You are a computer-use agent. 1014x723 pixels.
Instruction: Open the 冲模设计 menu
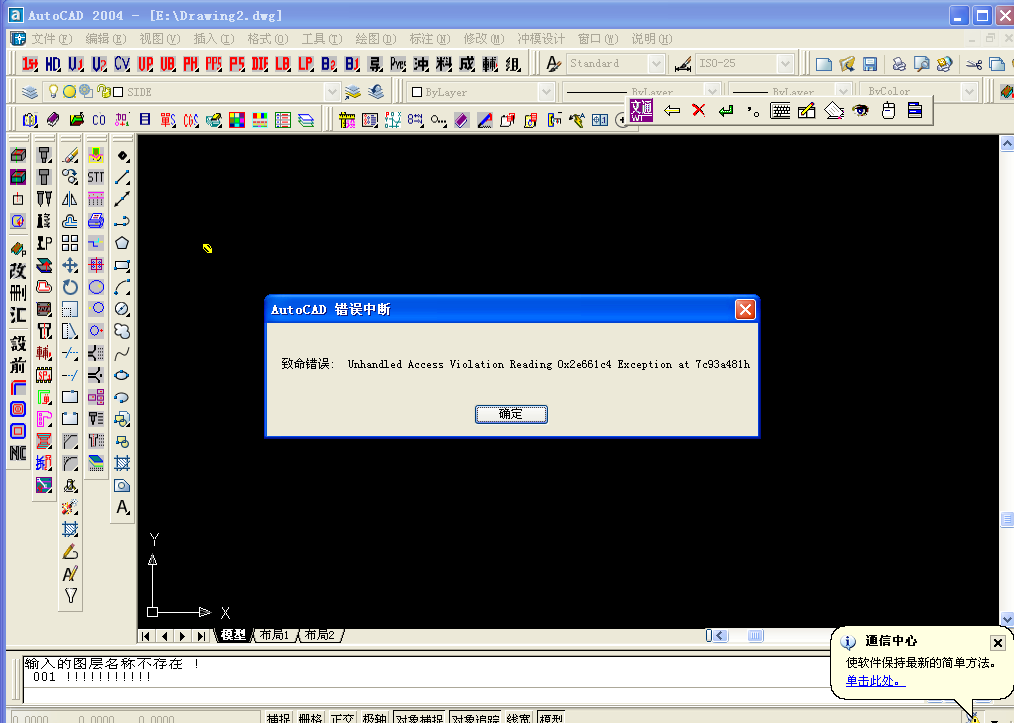[541, 39]
